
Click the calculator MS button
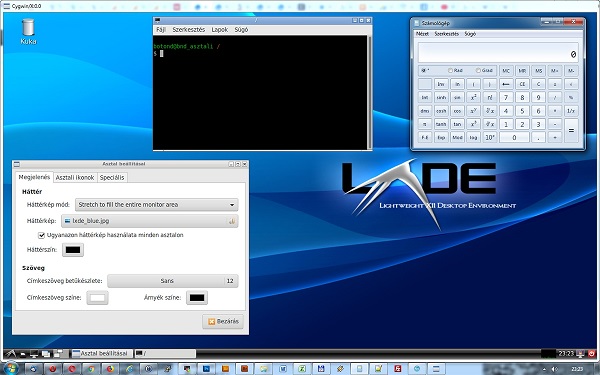tap(538, 71)
